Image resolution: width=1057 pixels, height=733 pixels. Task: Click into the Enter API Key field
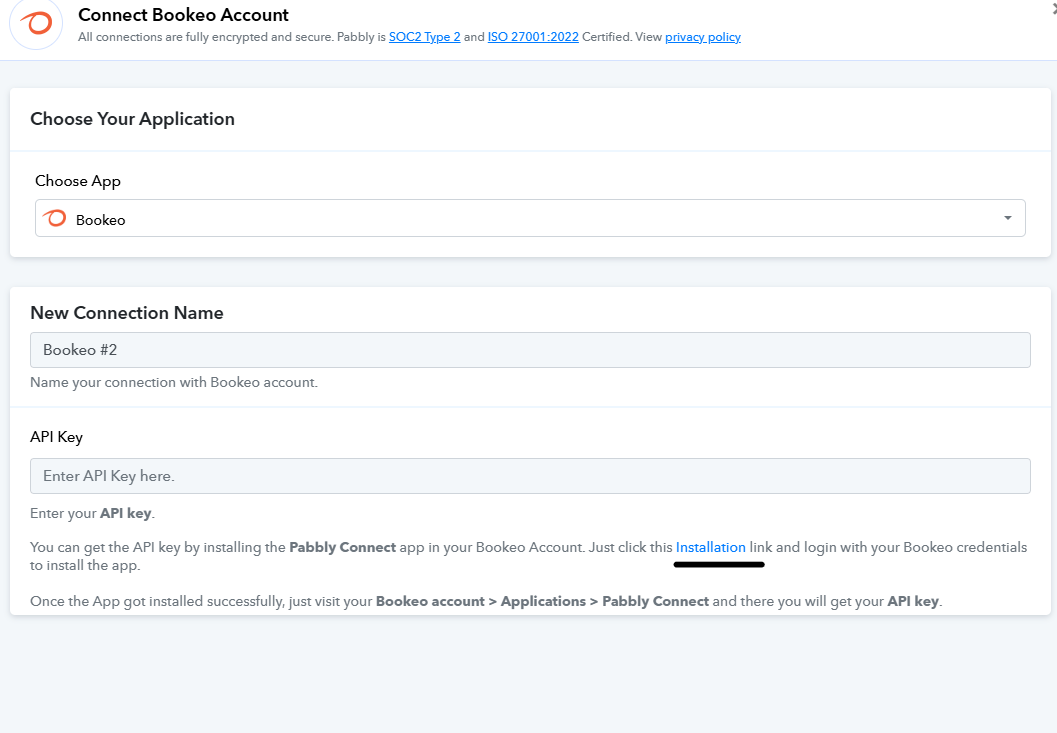530,476
